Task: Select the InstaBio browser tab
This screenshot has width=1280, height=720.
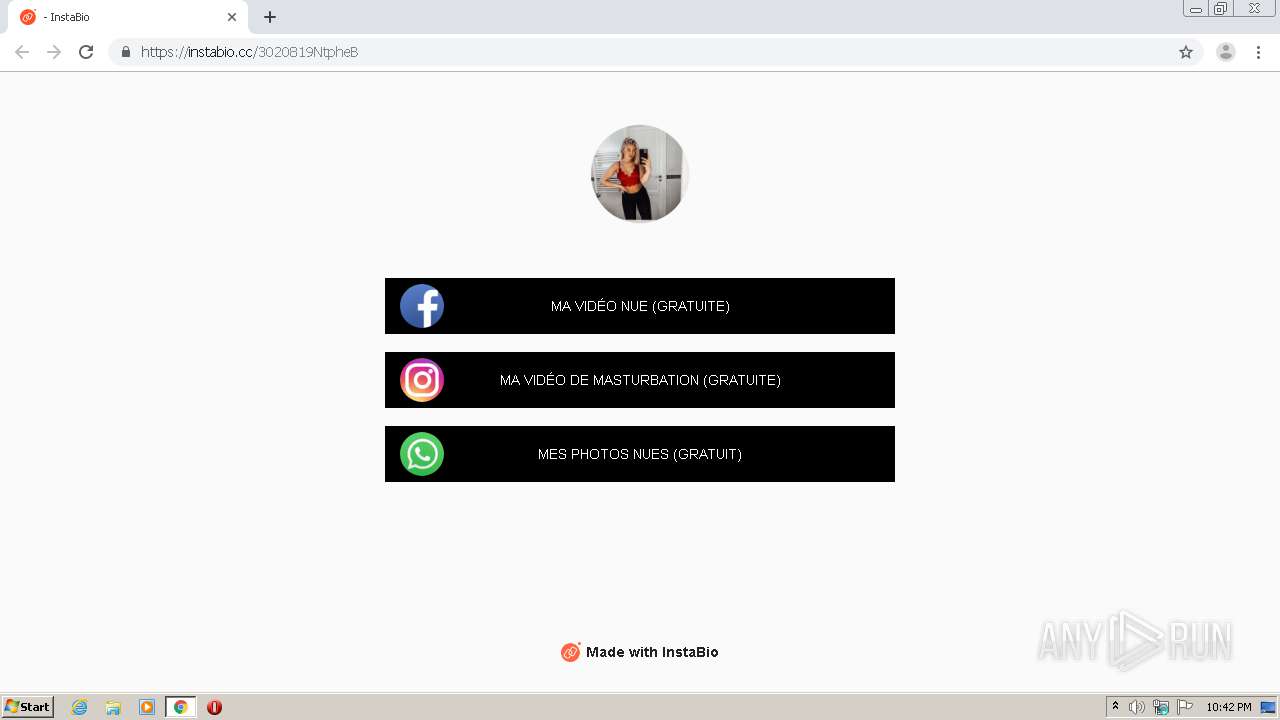Action: pos(128,17)
